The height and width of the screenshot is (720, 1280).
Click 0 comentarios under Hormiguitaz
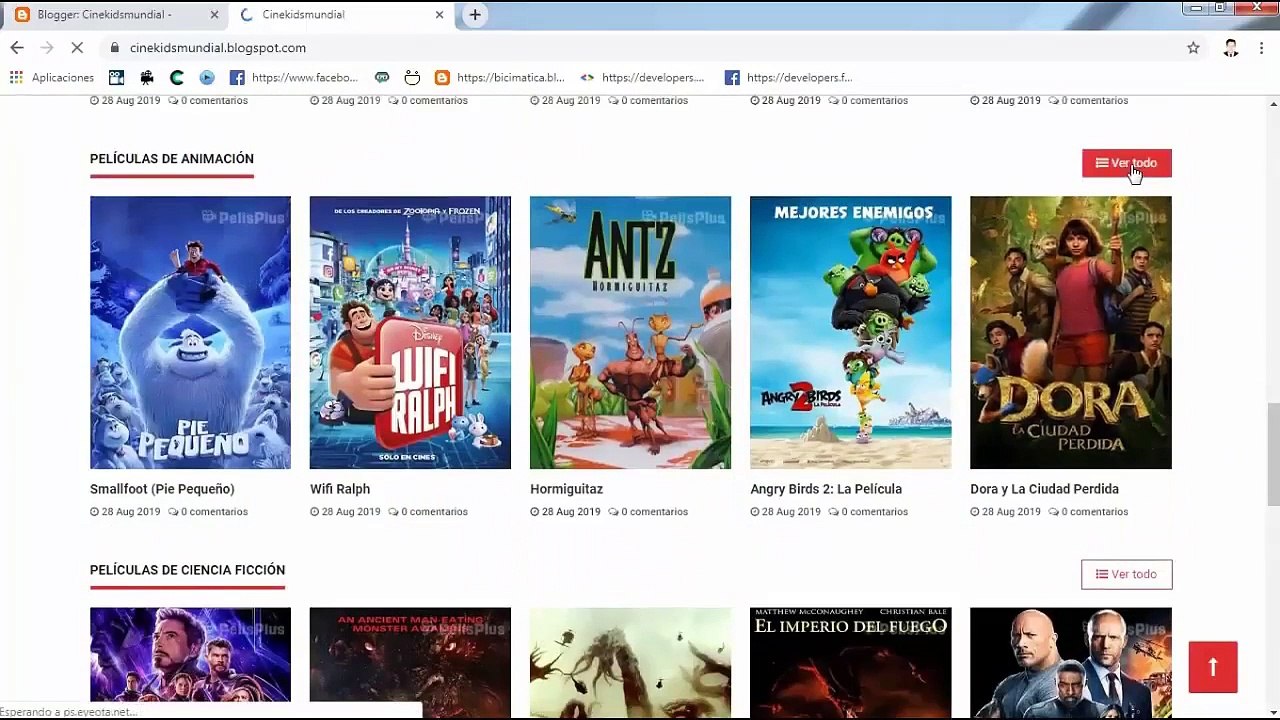click(648, 511)
